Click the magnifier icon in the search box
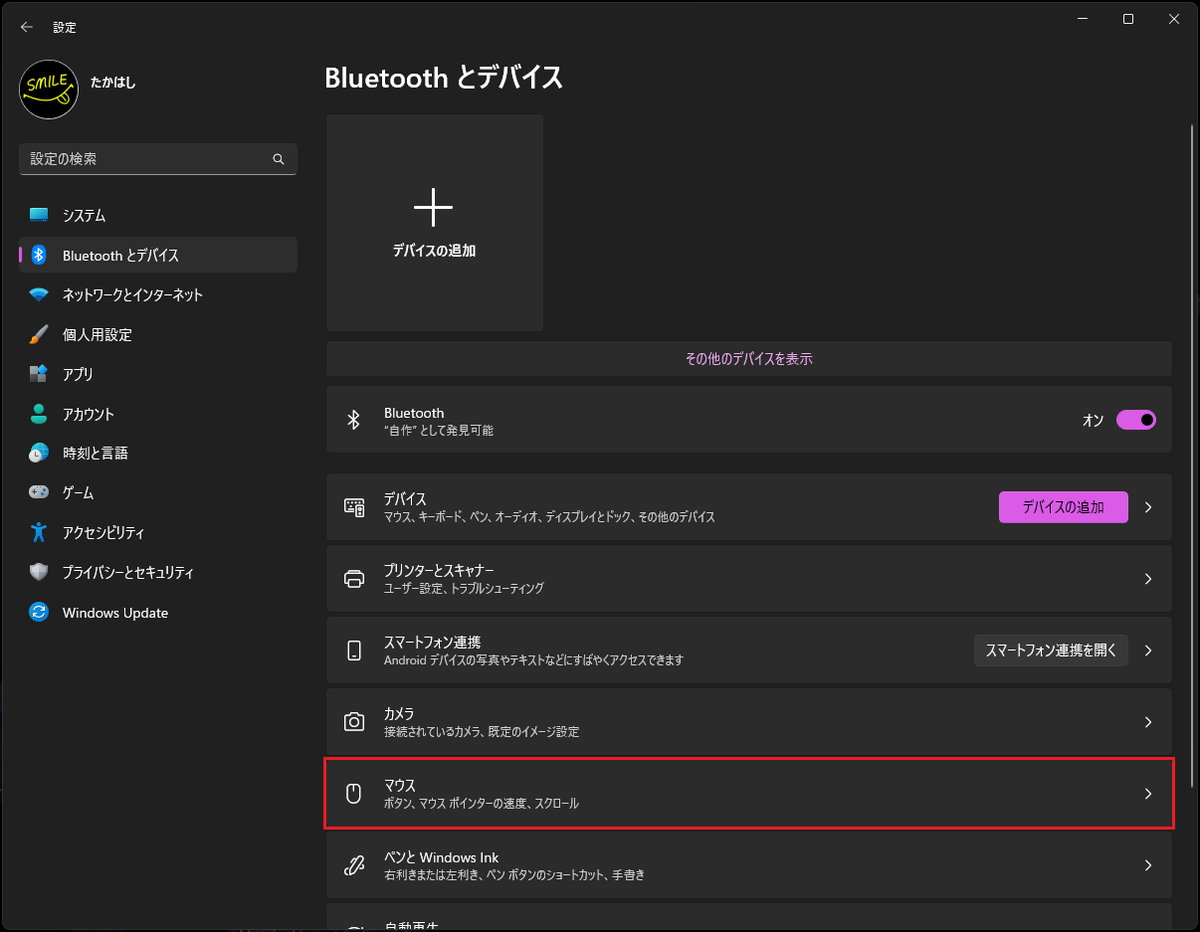 point(279,159)
